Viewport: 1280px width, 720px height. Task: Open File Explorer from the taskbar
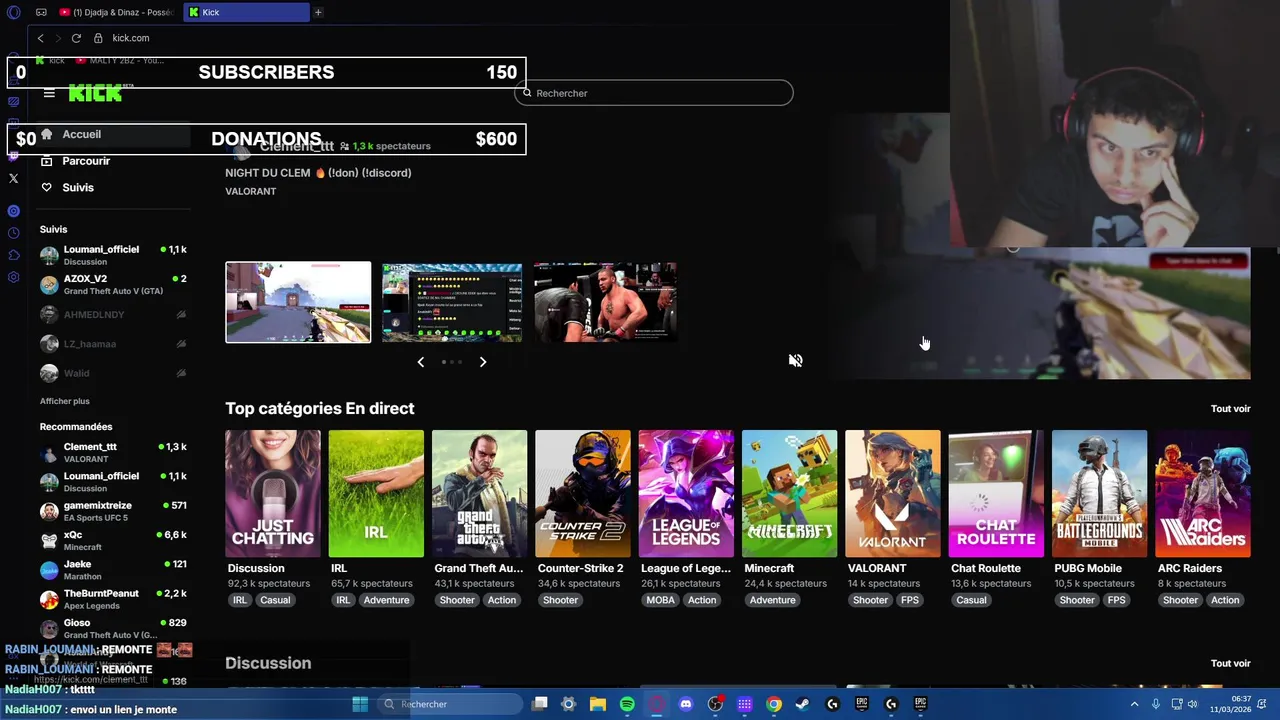point(597,704)
